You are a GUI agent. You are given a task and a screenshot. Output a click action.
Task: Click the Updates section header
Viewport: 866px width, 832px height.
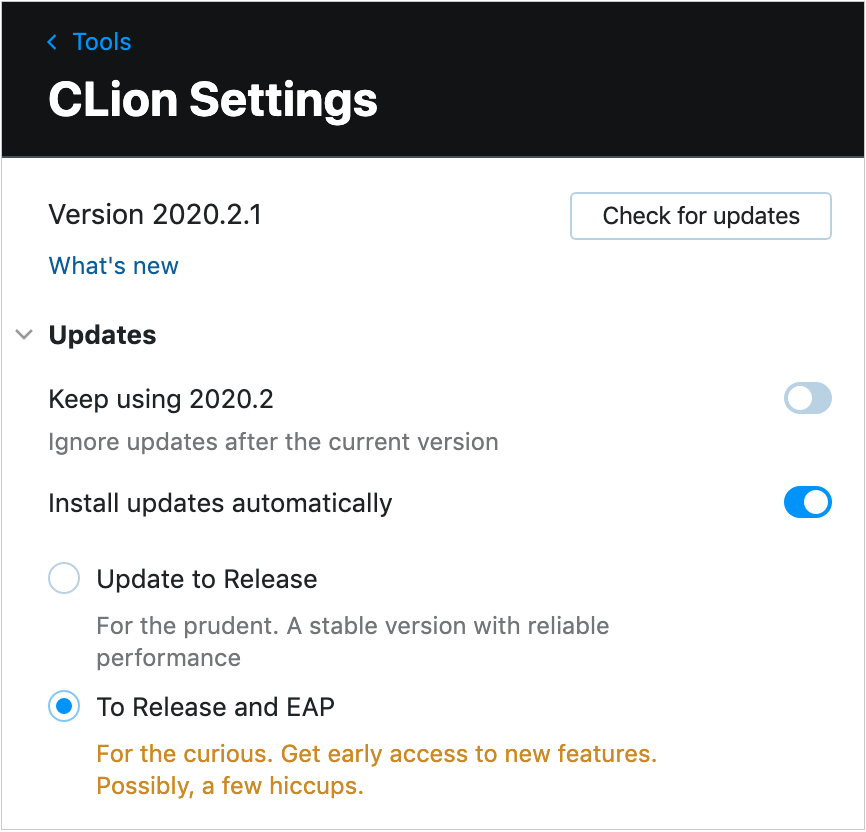102,335
